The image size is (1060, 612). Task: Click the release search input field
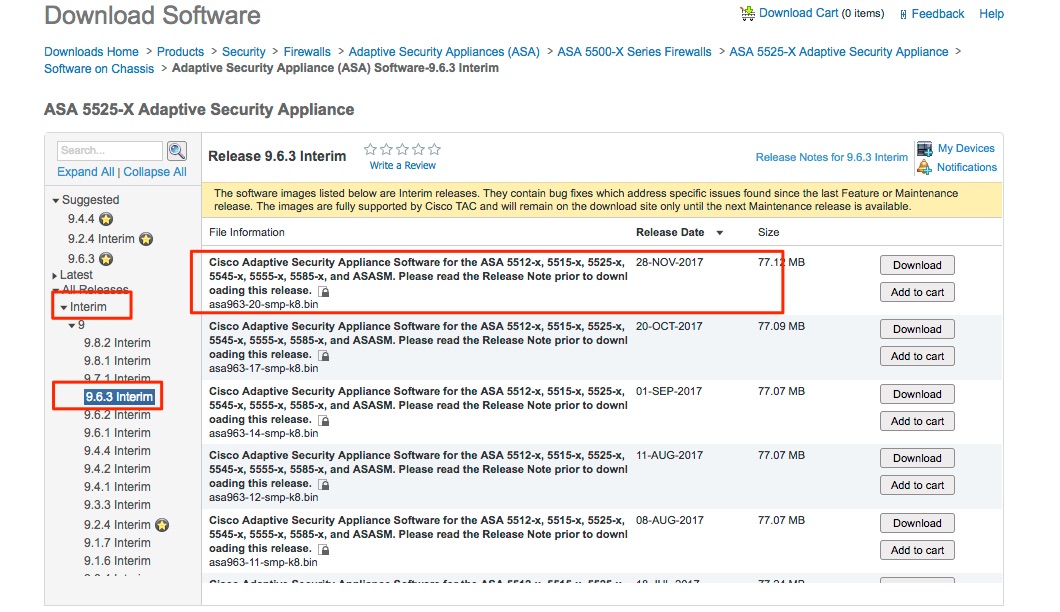coord(109,151)
